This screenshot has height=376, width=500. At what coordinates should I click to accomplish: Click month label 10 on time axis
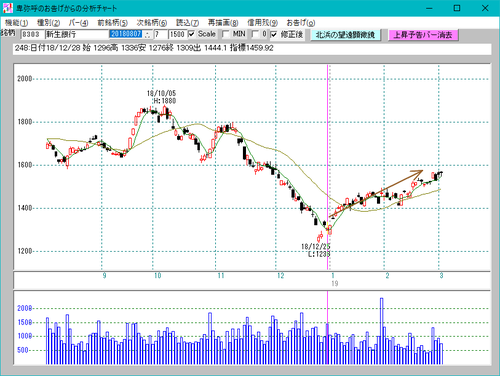157,276
